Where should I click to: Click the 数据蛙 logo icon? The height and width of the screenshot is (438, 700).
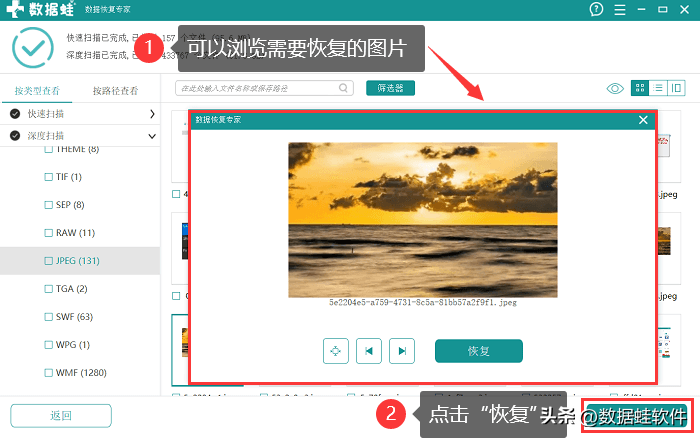(15, 9)
